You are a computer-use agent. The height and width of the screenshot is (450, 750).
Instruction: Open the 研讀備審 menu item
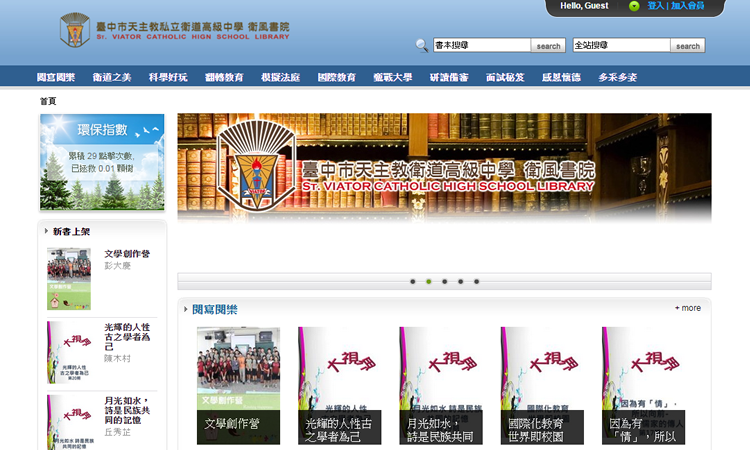449,77
